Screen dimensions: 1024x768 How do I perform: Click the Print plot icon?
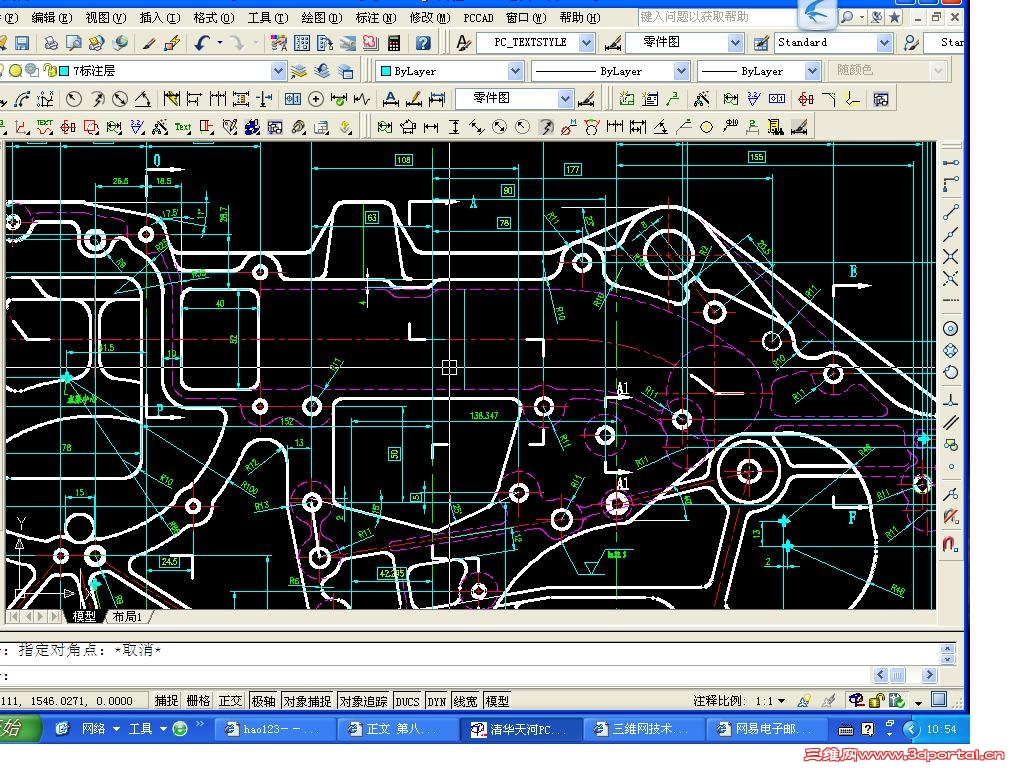[51, 43]
